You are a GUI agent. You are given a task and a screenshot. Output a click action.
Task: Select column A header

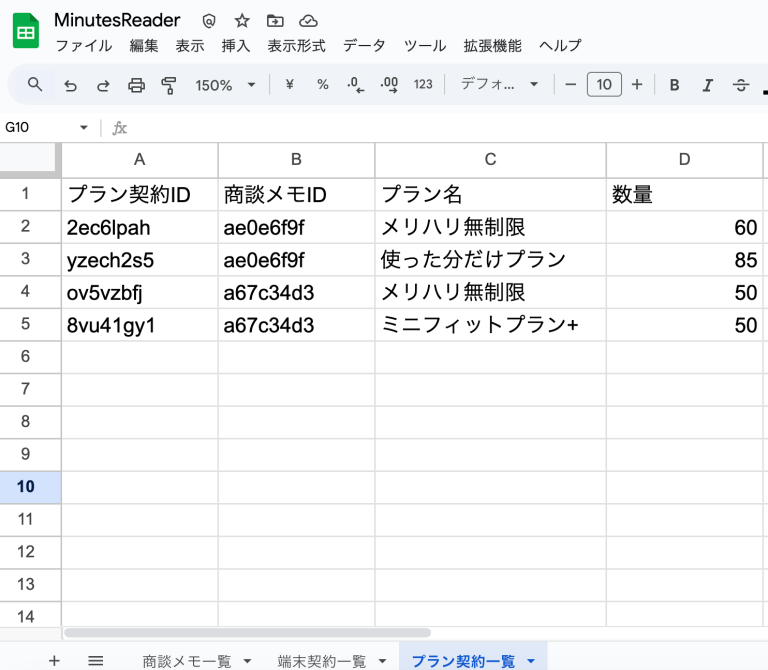140,160
